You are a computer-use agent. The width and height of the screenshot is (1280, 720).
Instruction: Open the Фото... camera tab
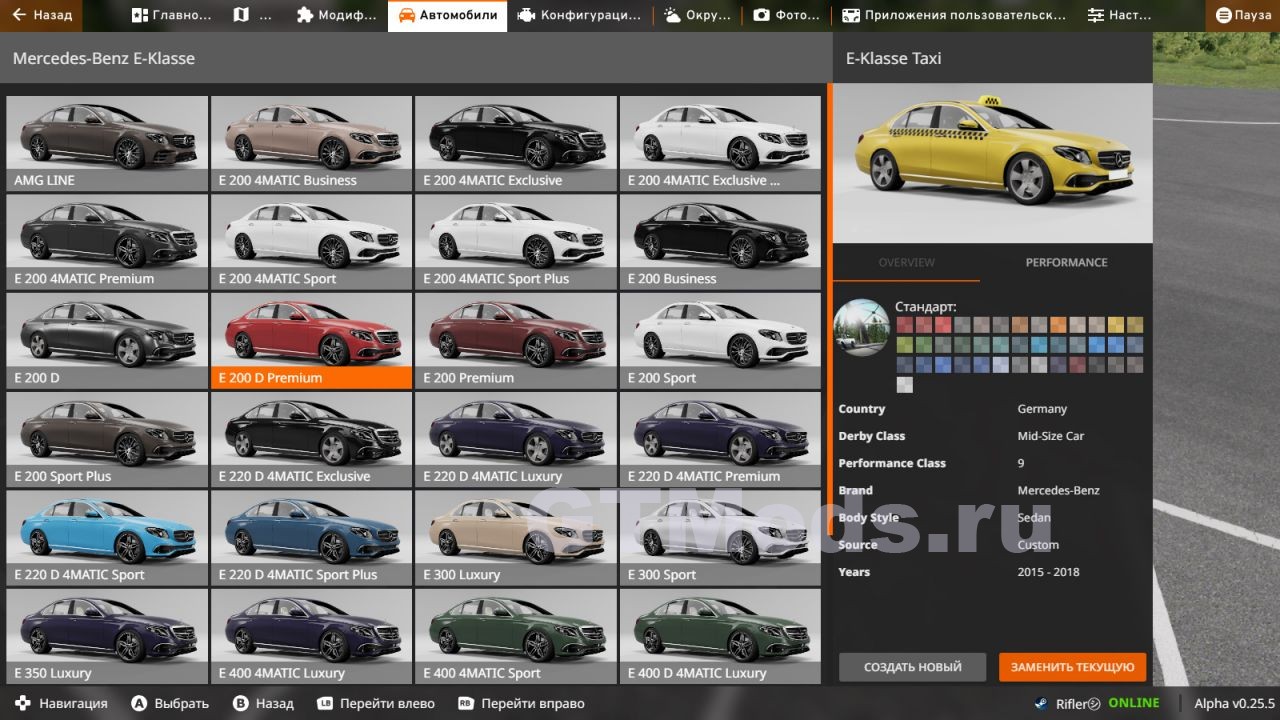[786, 15]
